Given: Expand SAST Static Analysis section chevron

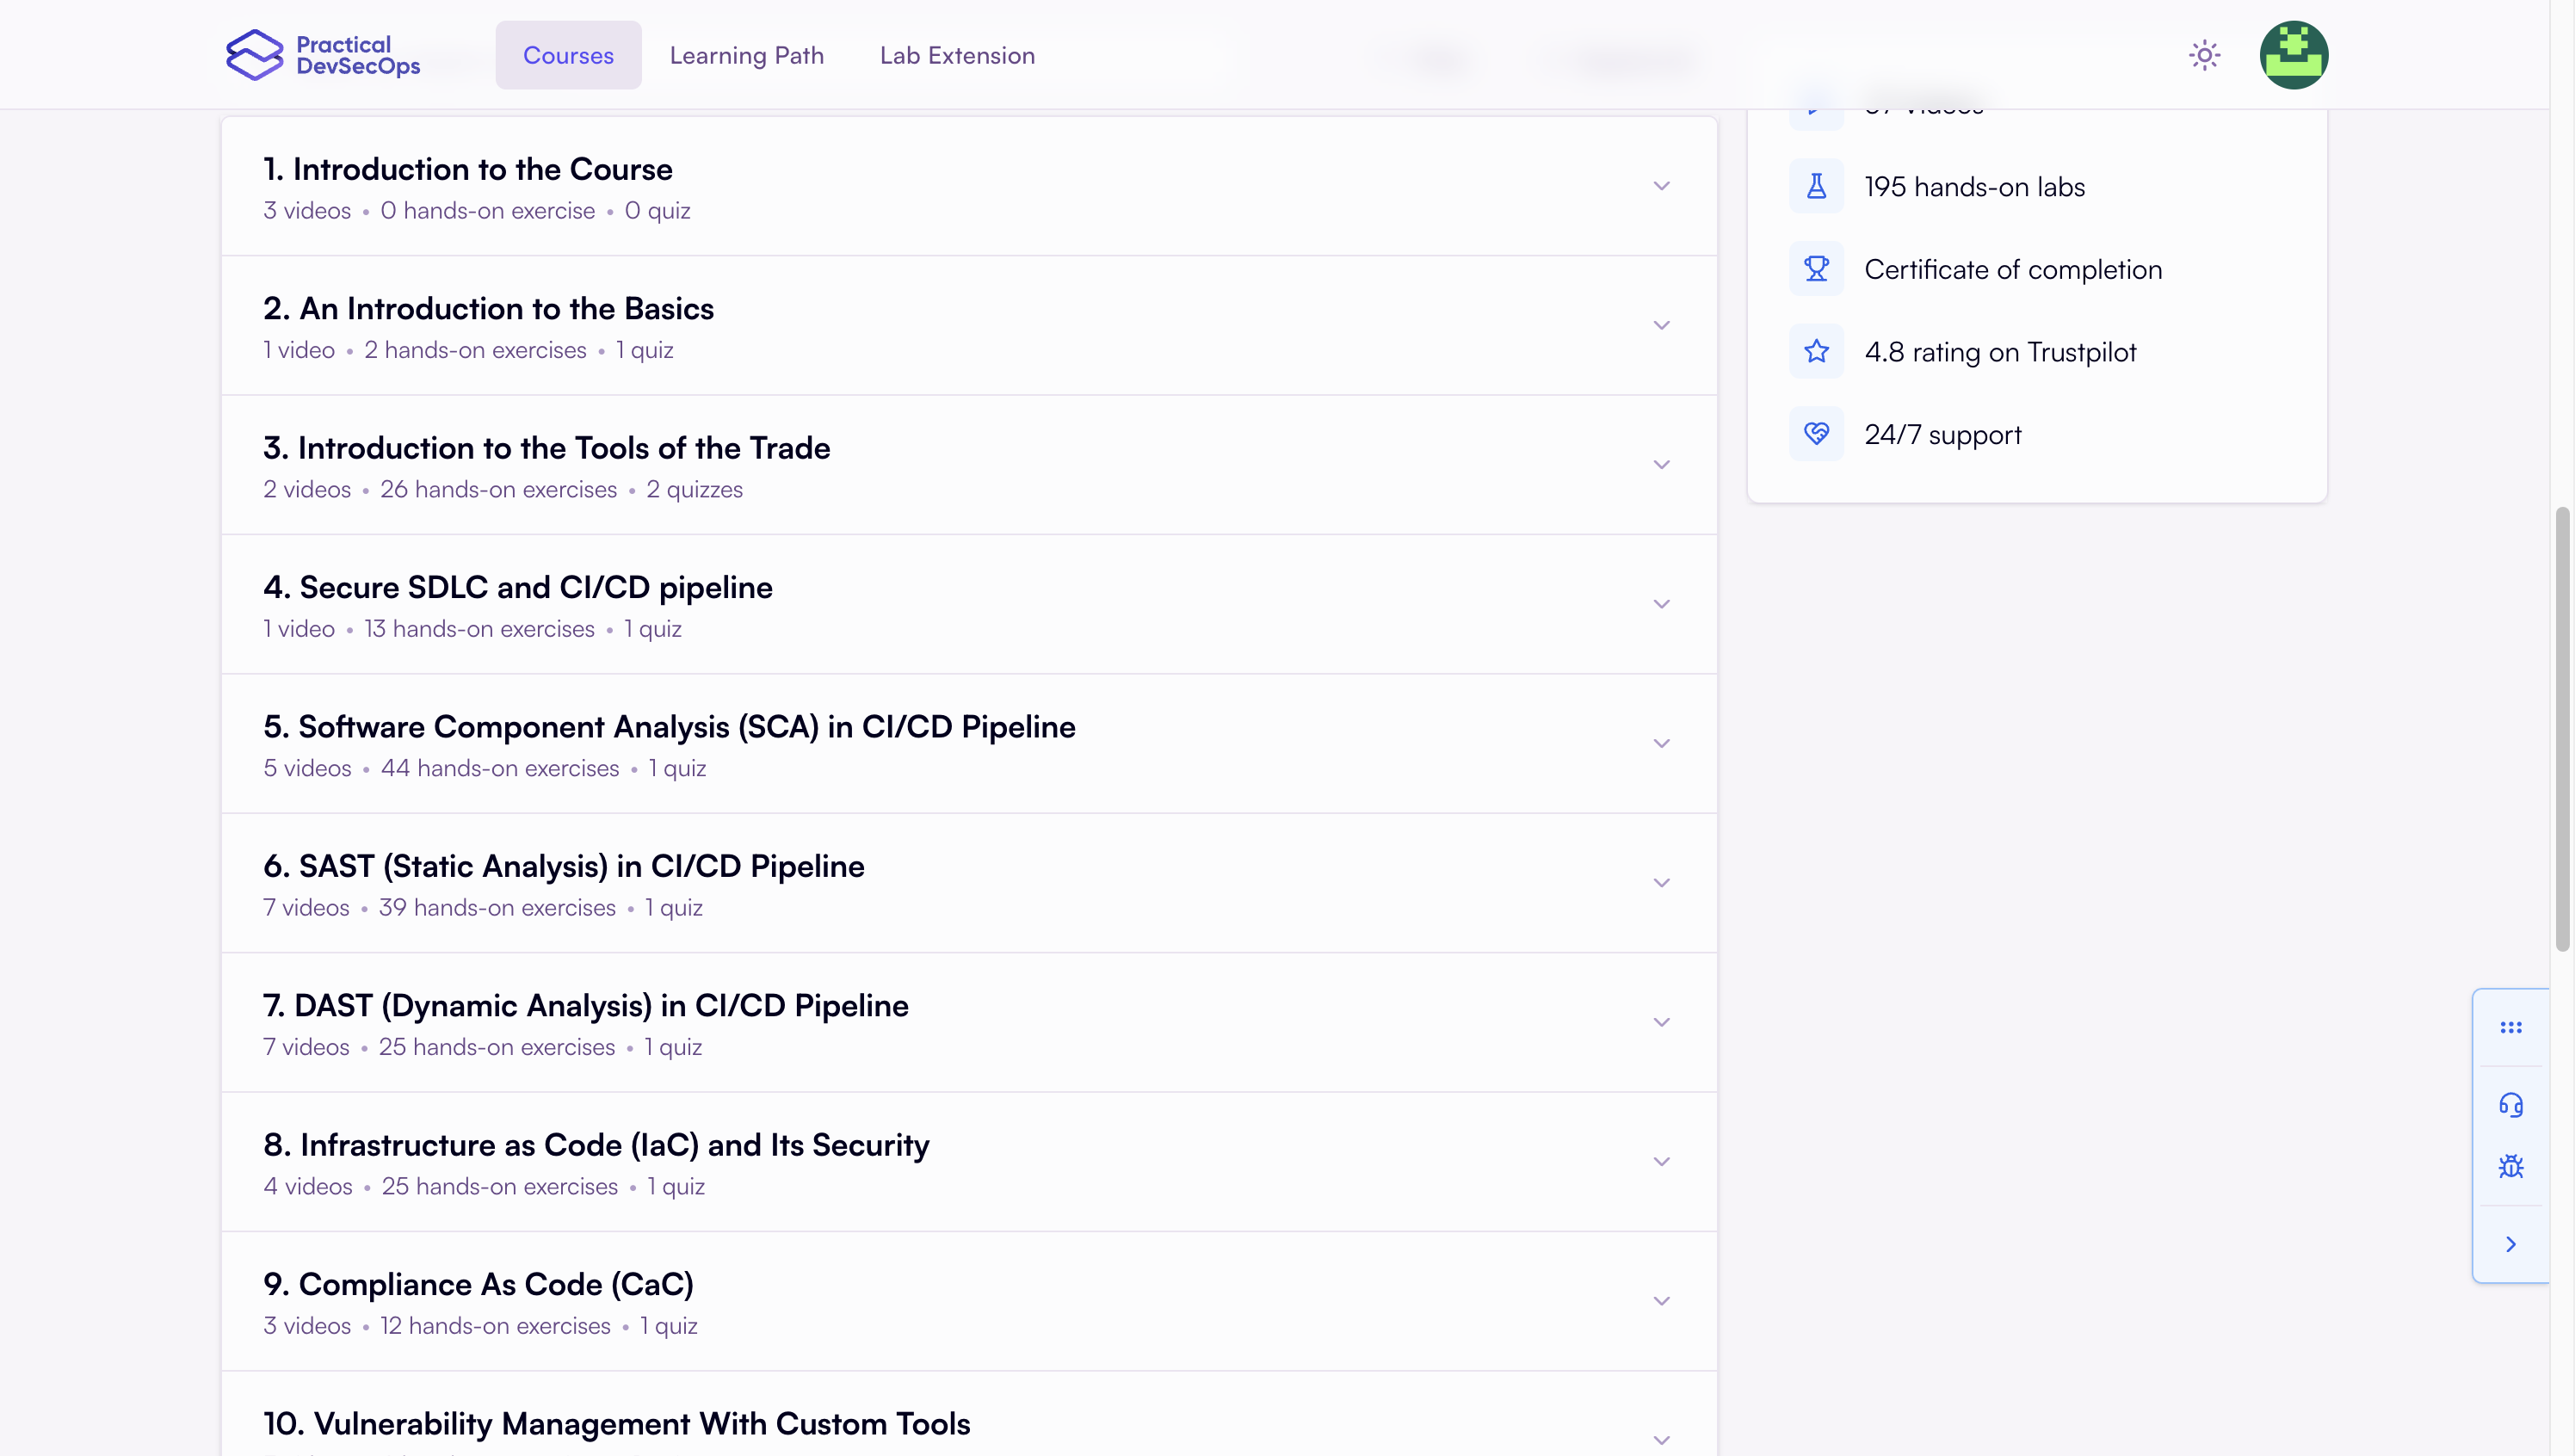Looking at the screenshot, I should [x=1661, y=883].
